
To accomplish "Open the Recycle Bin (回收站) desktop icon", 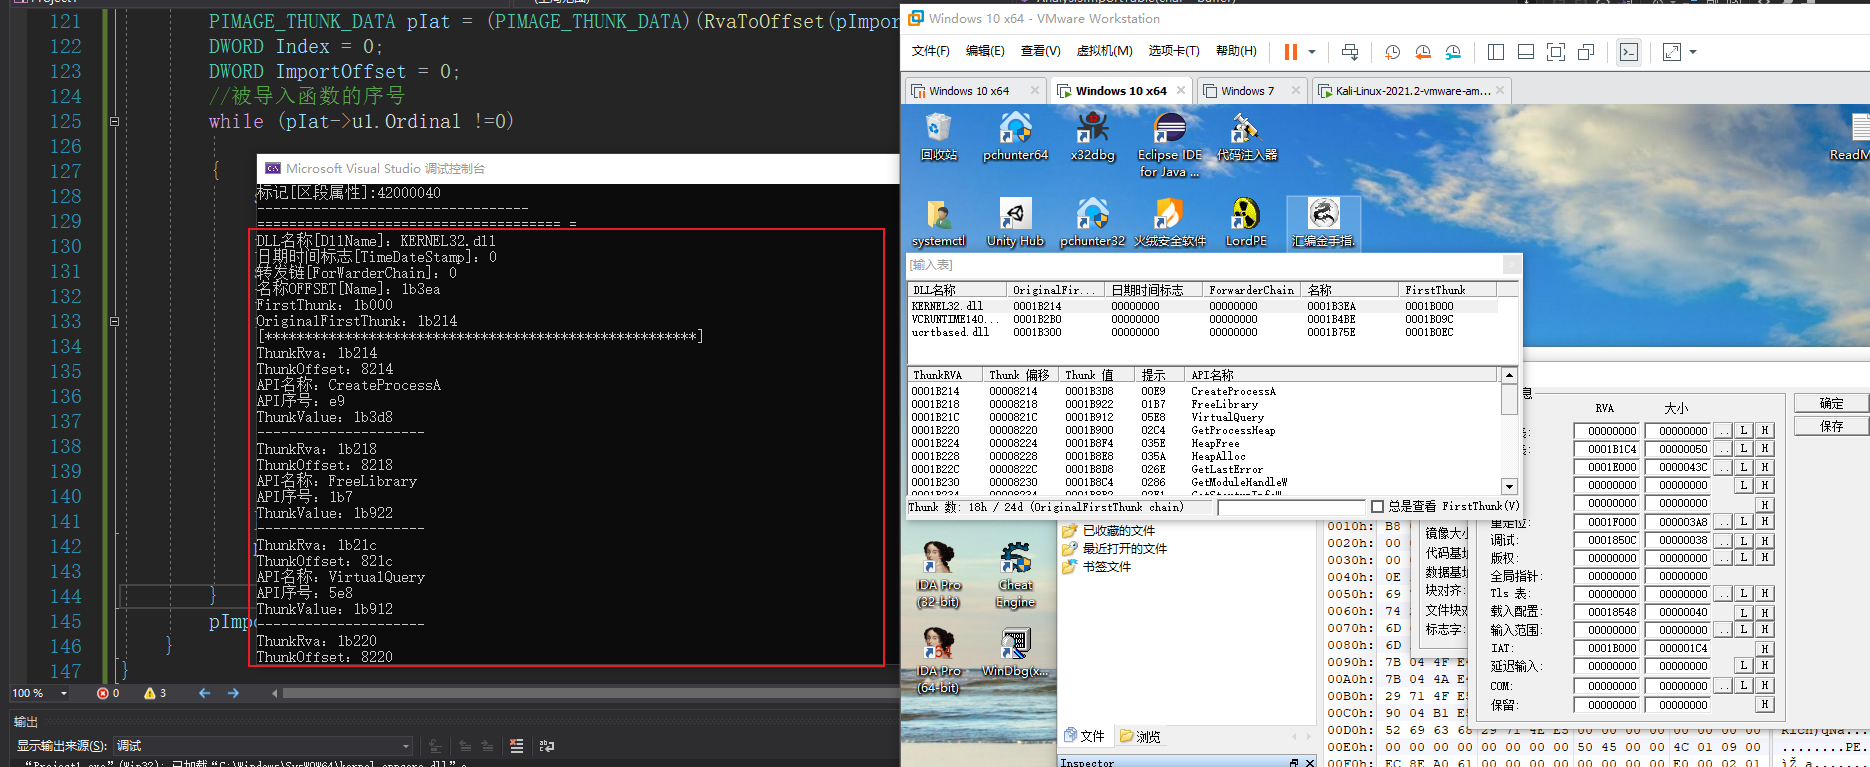I will [x=939, y=136].
